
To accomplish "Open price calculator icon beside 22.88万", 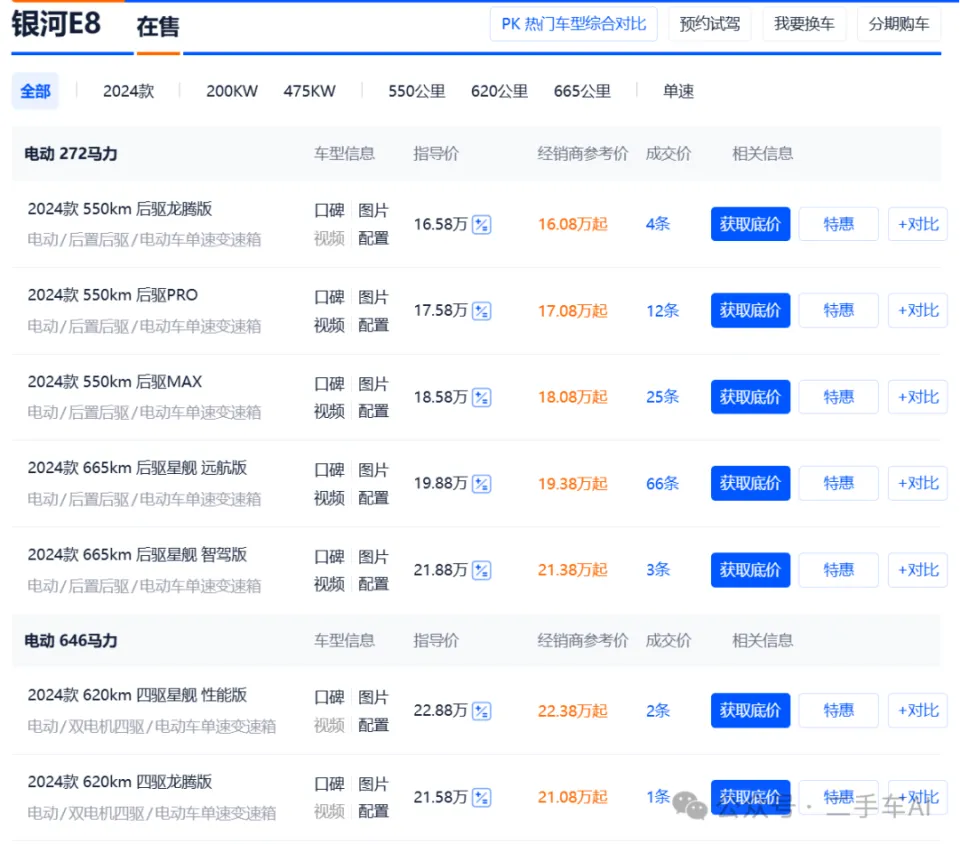I will pos(482,711).
